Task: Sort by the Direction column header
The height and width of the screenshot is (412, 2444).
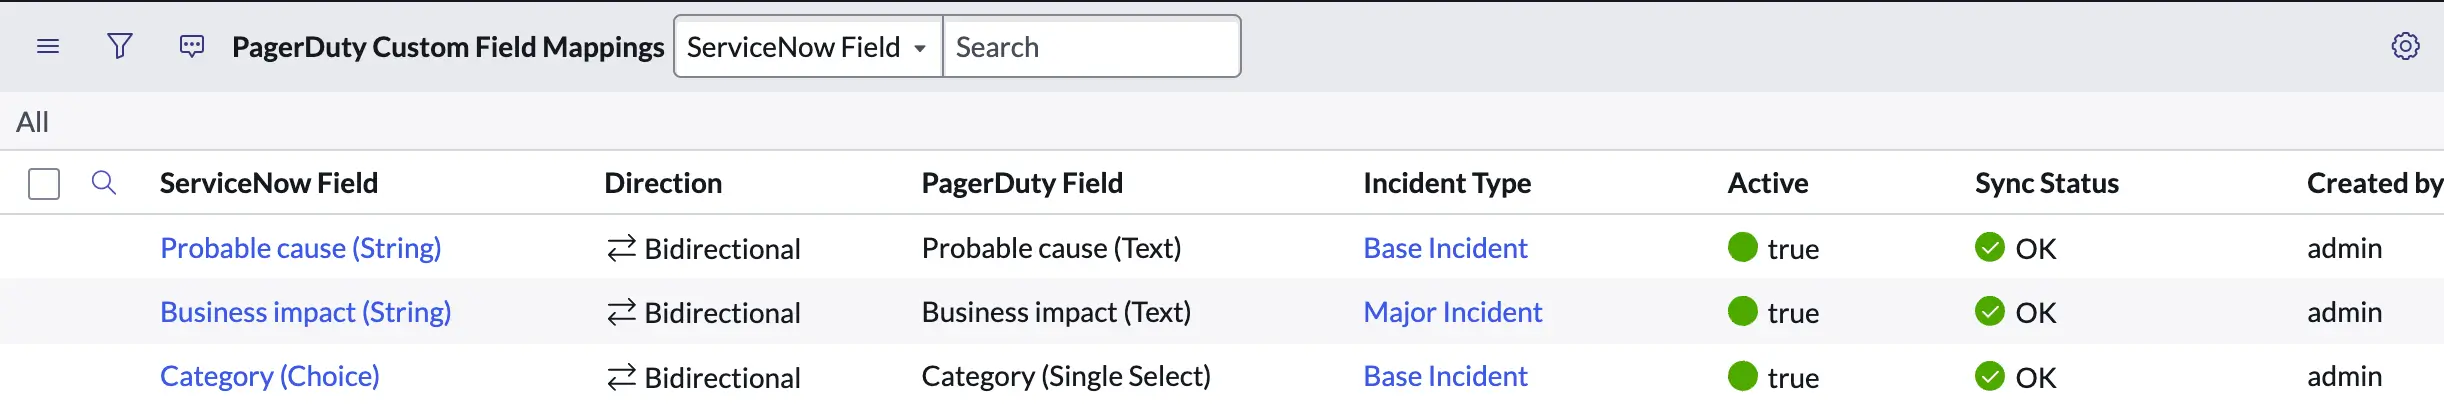Action: click(x=663, y=183)
